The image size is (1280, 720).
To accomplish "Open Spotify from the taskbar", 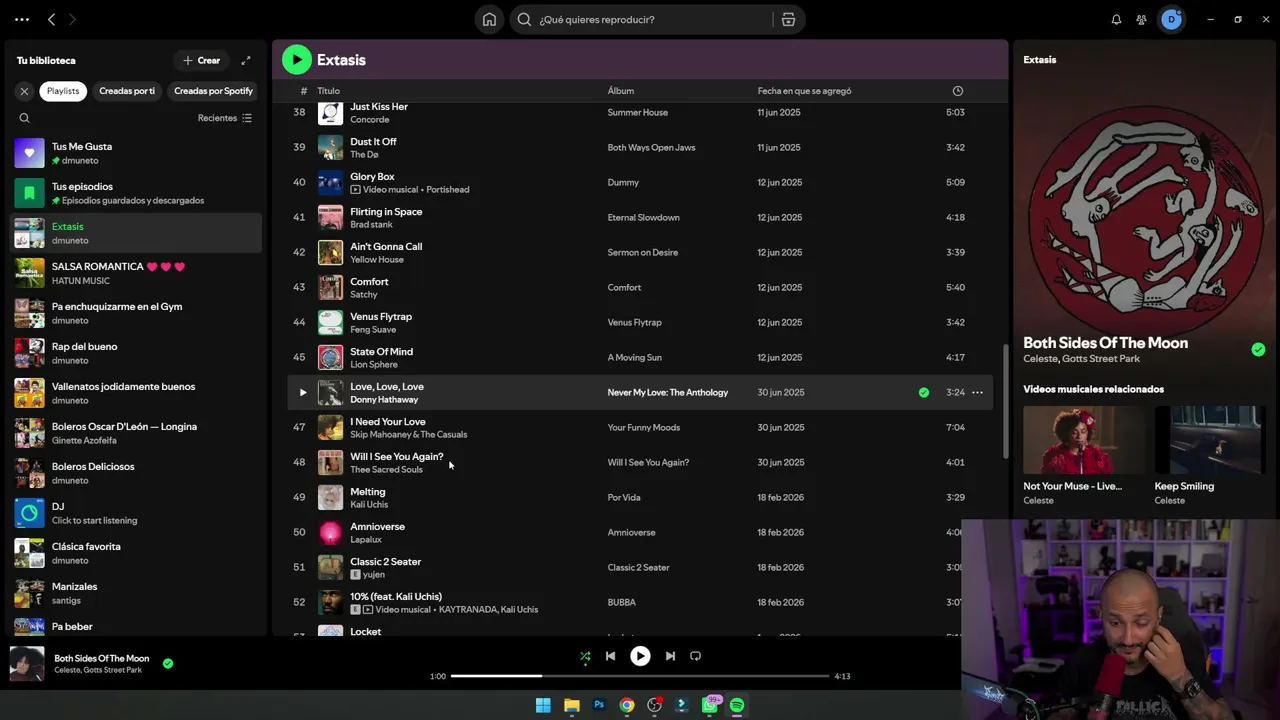I will [x=737, y=705].
